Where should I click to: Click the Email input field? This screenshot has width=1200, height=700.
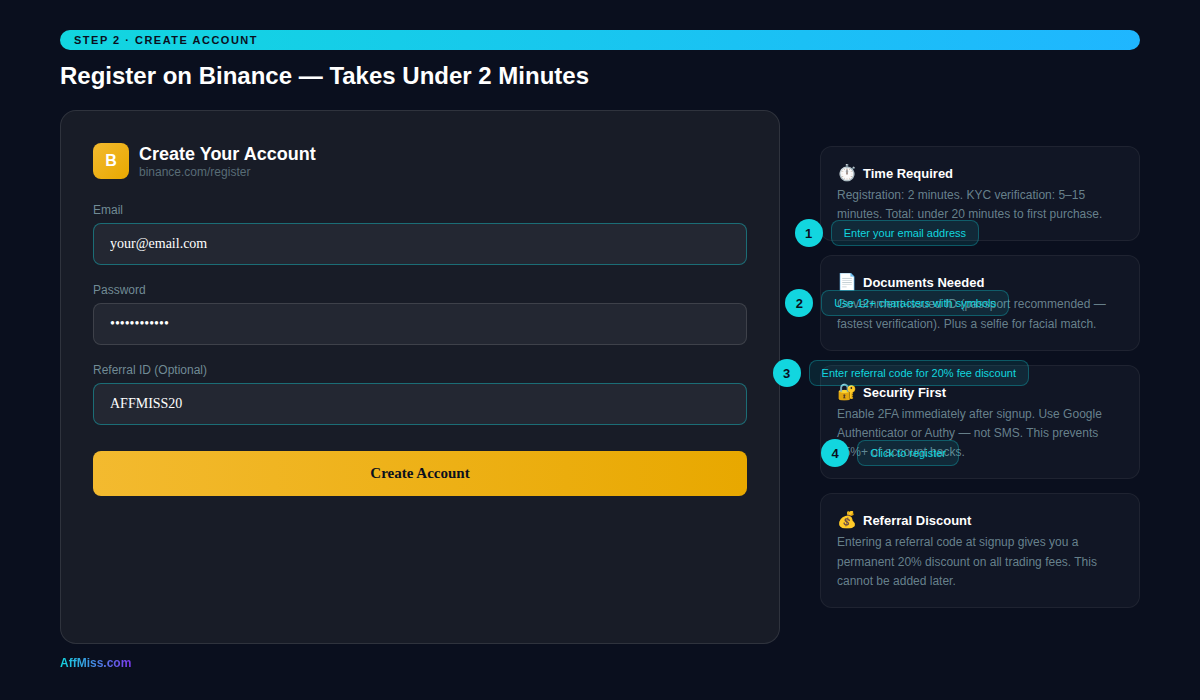pos(420,243)
